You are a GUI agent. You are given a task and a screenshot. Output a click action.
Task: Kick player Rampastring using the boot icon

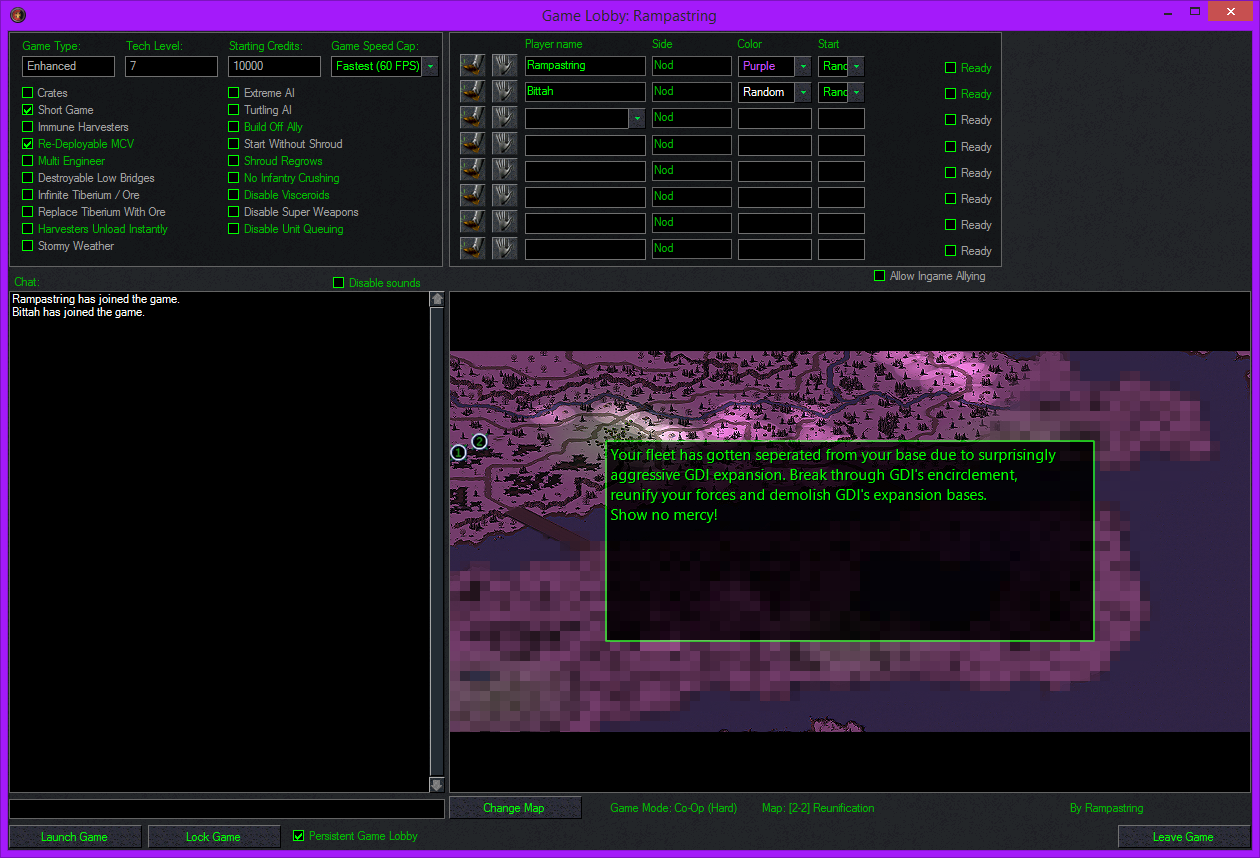click(x=472, y=65)
